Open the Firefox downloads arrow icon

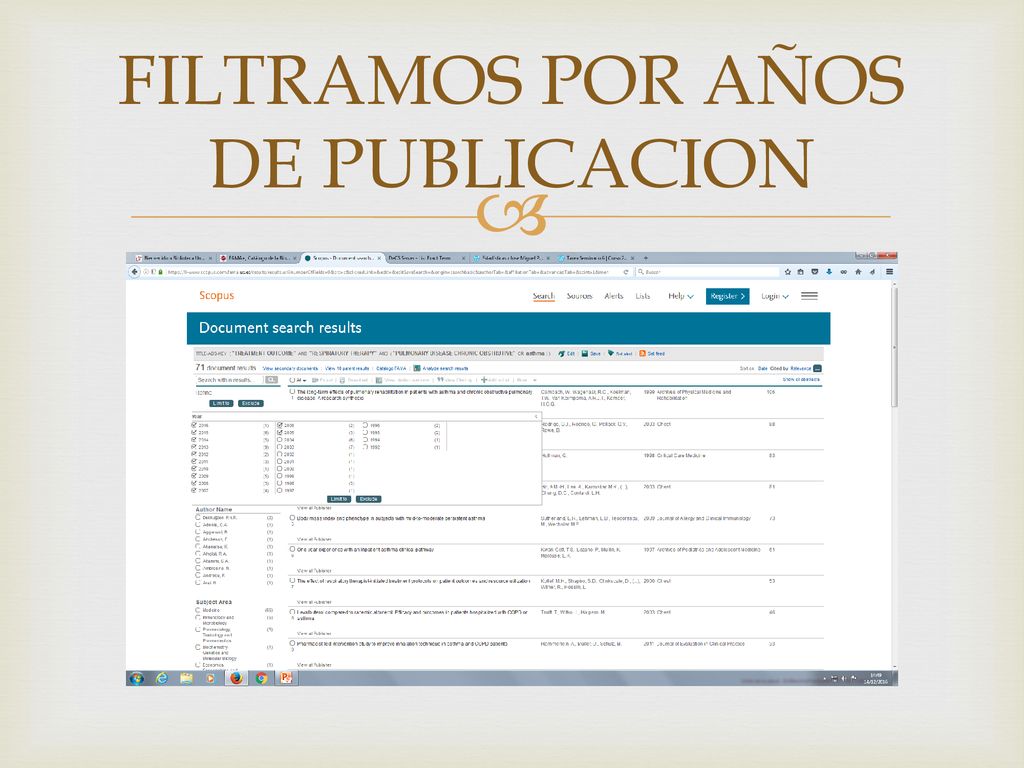829,272
